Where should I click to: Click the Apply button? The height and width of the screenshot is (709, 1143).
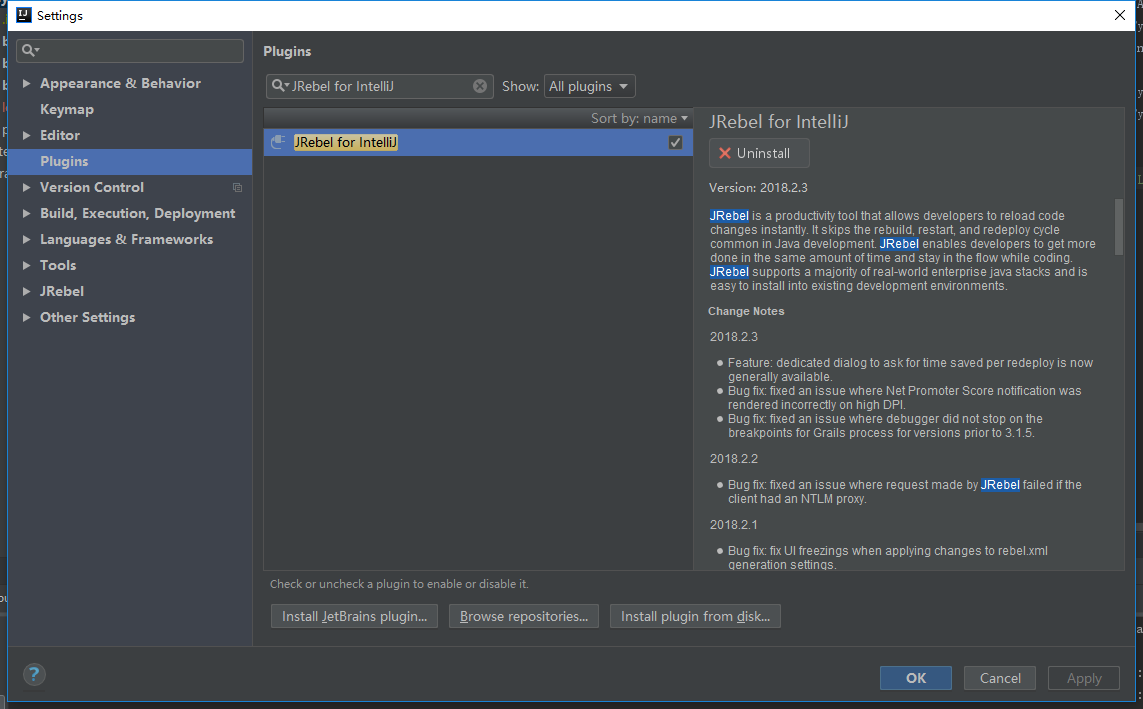click(x=1084, y=678)
